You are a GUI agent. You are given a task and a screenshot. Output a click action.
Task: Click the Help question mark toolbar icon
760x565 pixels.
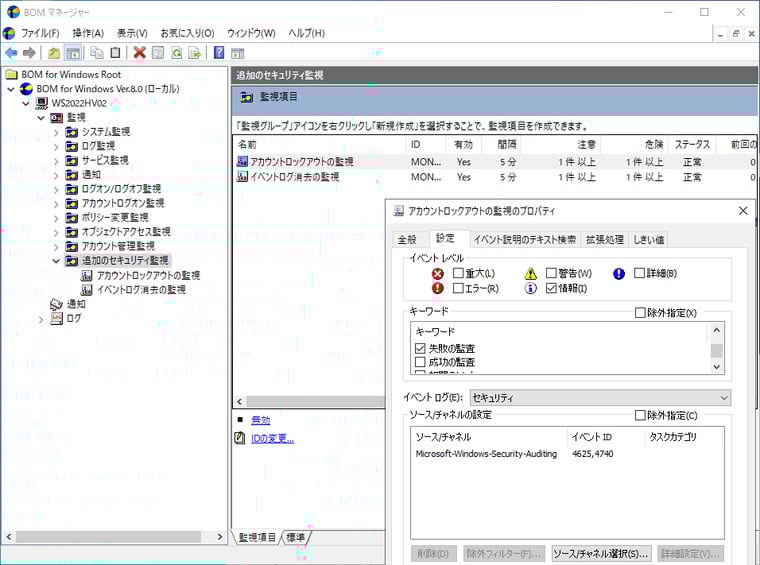(x=219, y=52)
